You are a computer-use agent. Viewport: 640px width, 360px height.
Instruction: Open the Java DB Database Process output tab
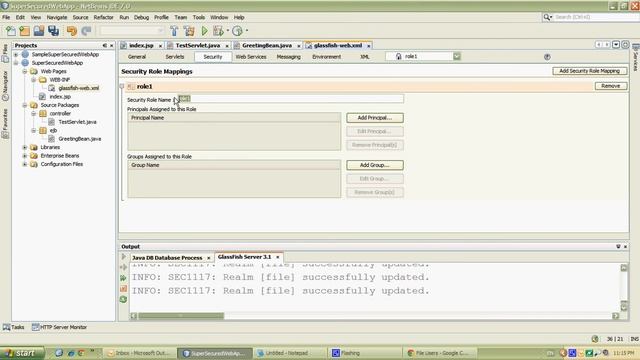coord(167,258)
